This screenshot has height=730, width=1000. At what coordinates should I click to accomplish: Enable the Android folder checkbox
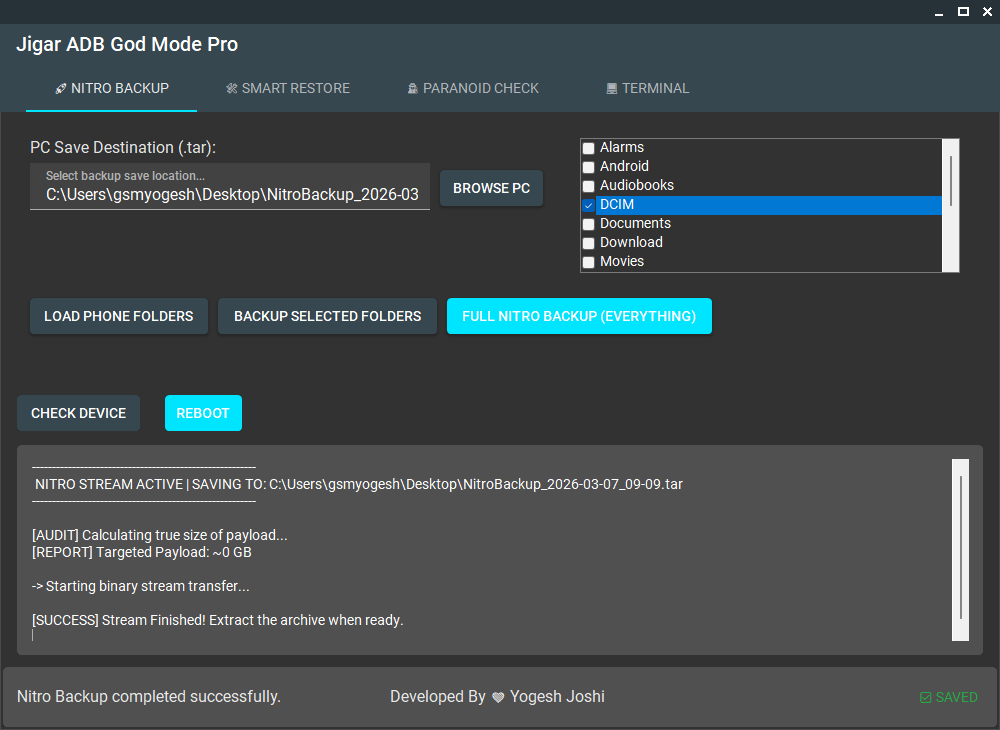tap(589, 167)
